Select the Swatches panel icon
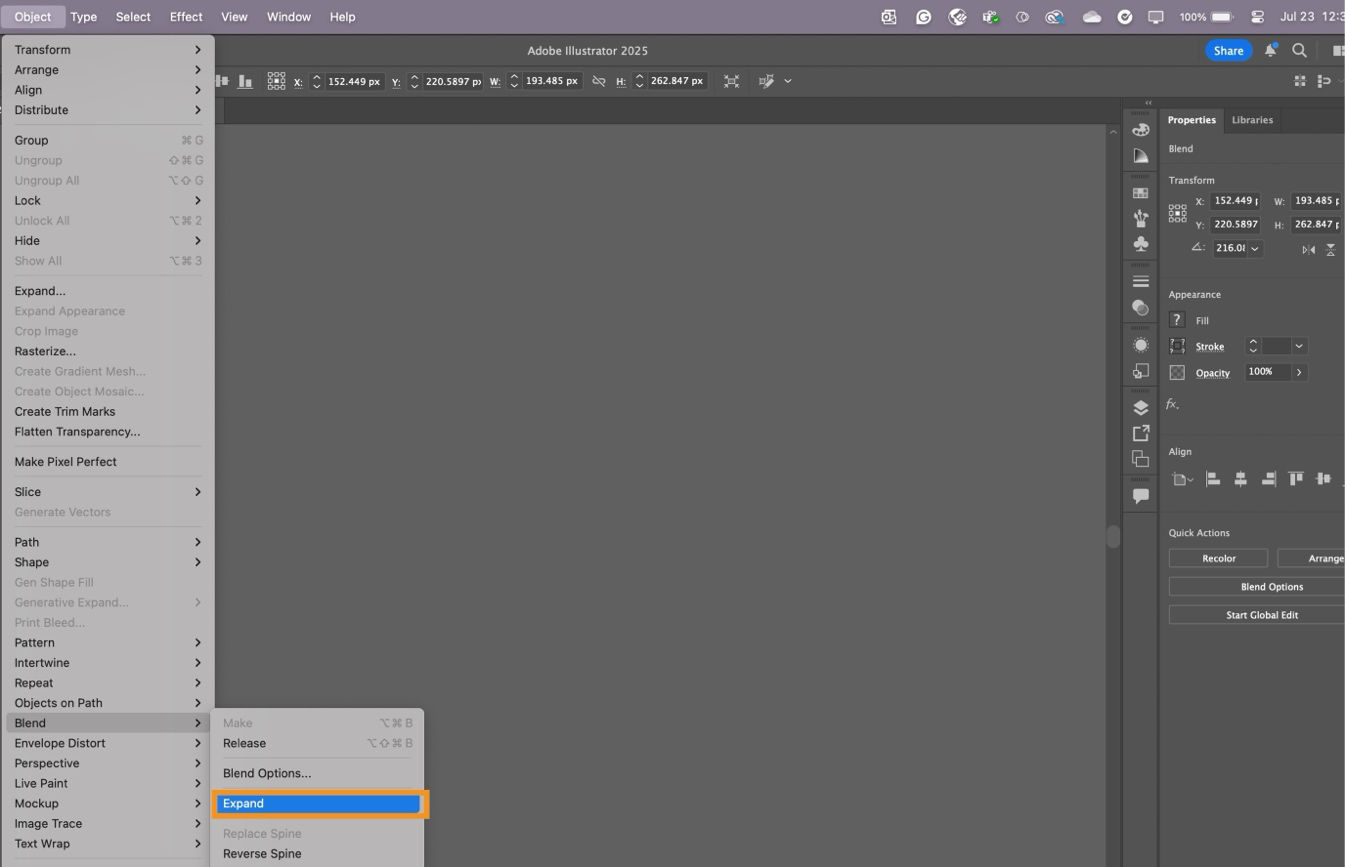1345x867 pixels. (1140, 192)
